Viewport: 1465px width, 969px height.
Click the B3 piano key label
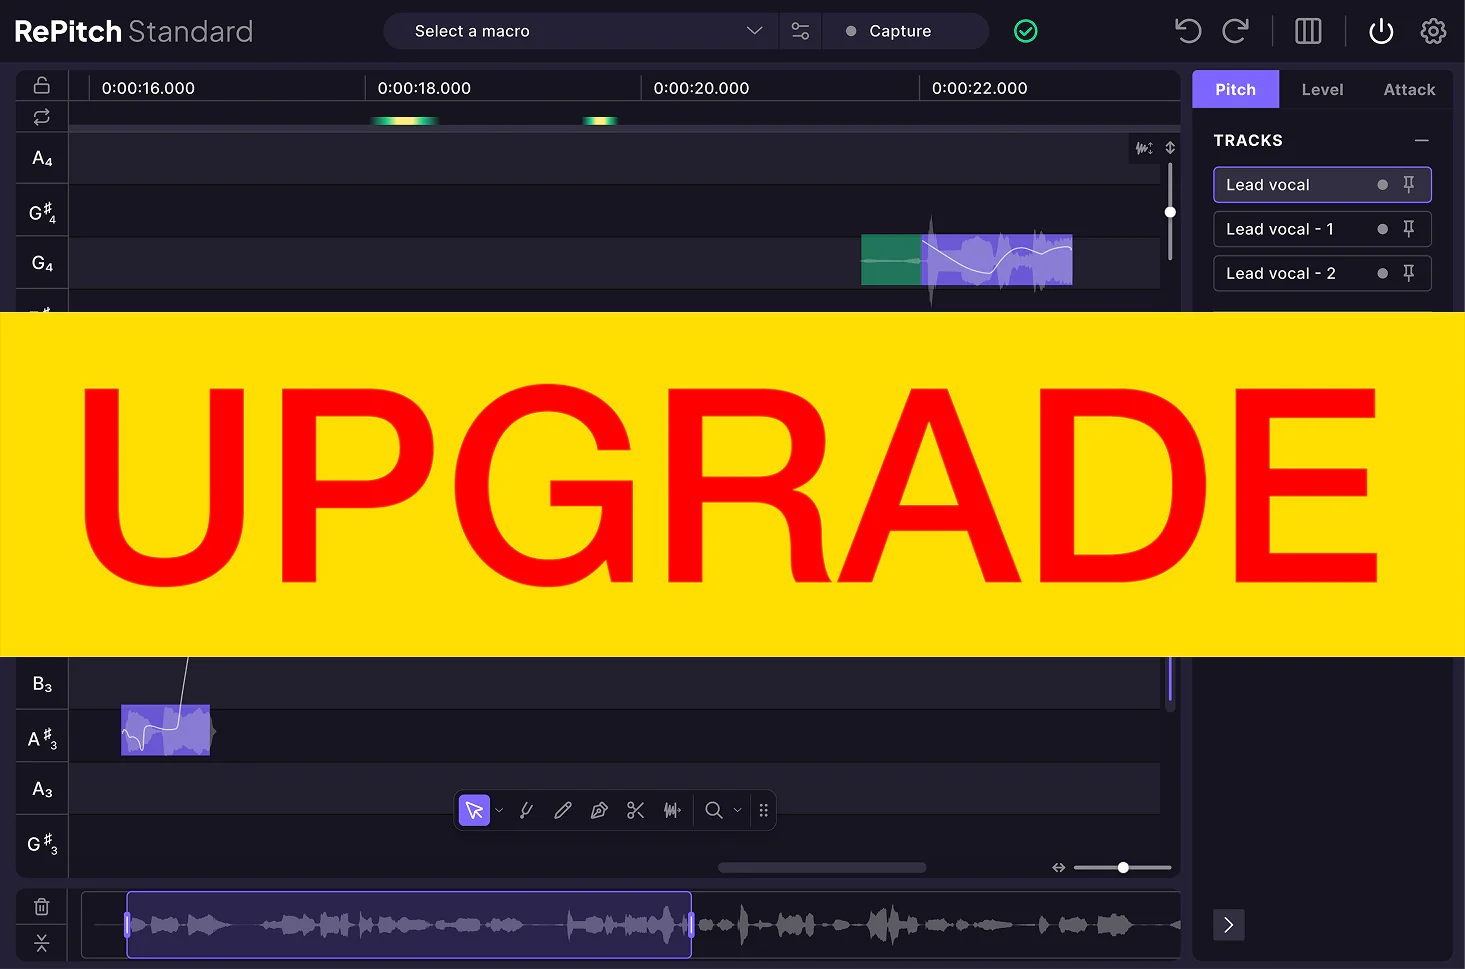42,684
